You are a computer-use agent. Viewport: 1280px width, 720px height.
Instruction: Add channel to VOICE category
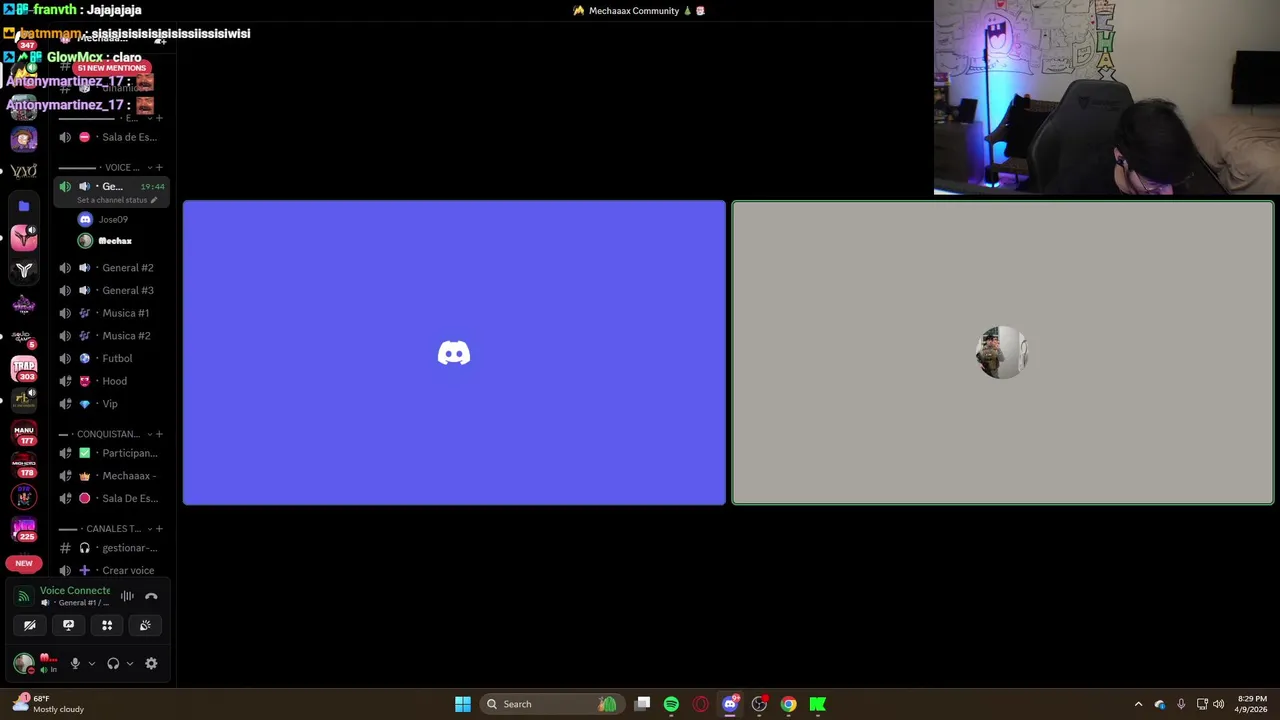[159, 167]
